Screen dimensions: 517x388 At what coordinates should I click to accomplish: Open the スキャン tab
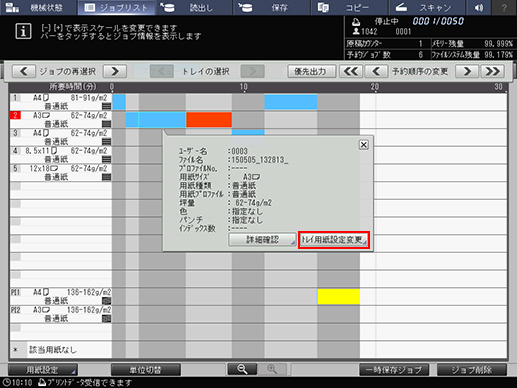click(427, 7)
